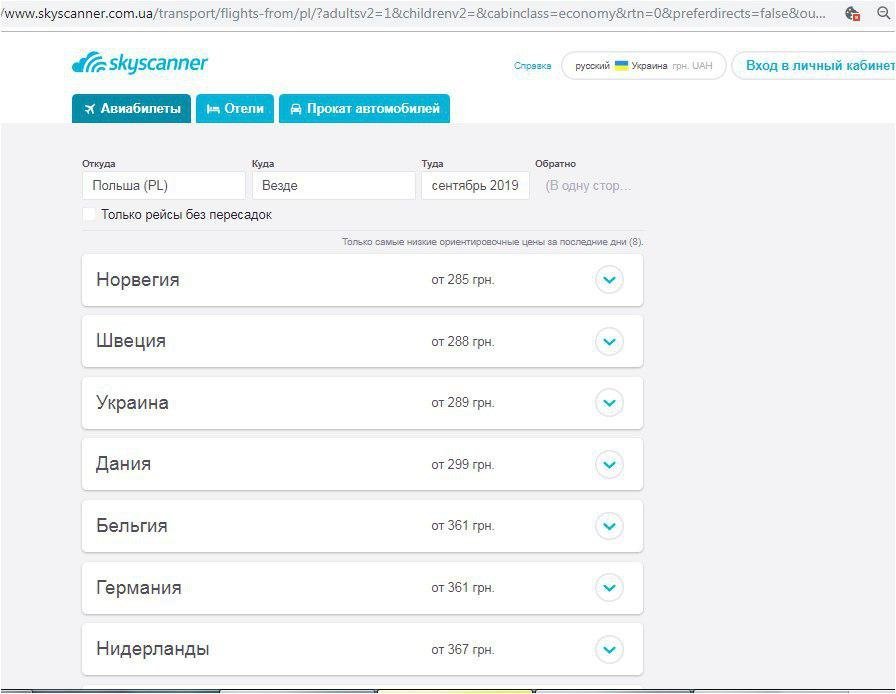Screen dimensions: 896x694
Task: Expand the Украина destination chevron
Action: [609, 403]
